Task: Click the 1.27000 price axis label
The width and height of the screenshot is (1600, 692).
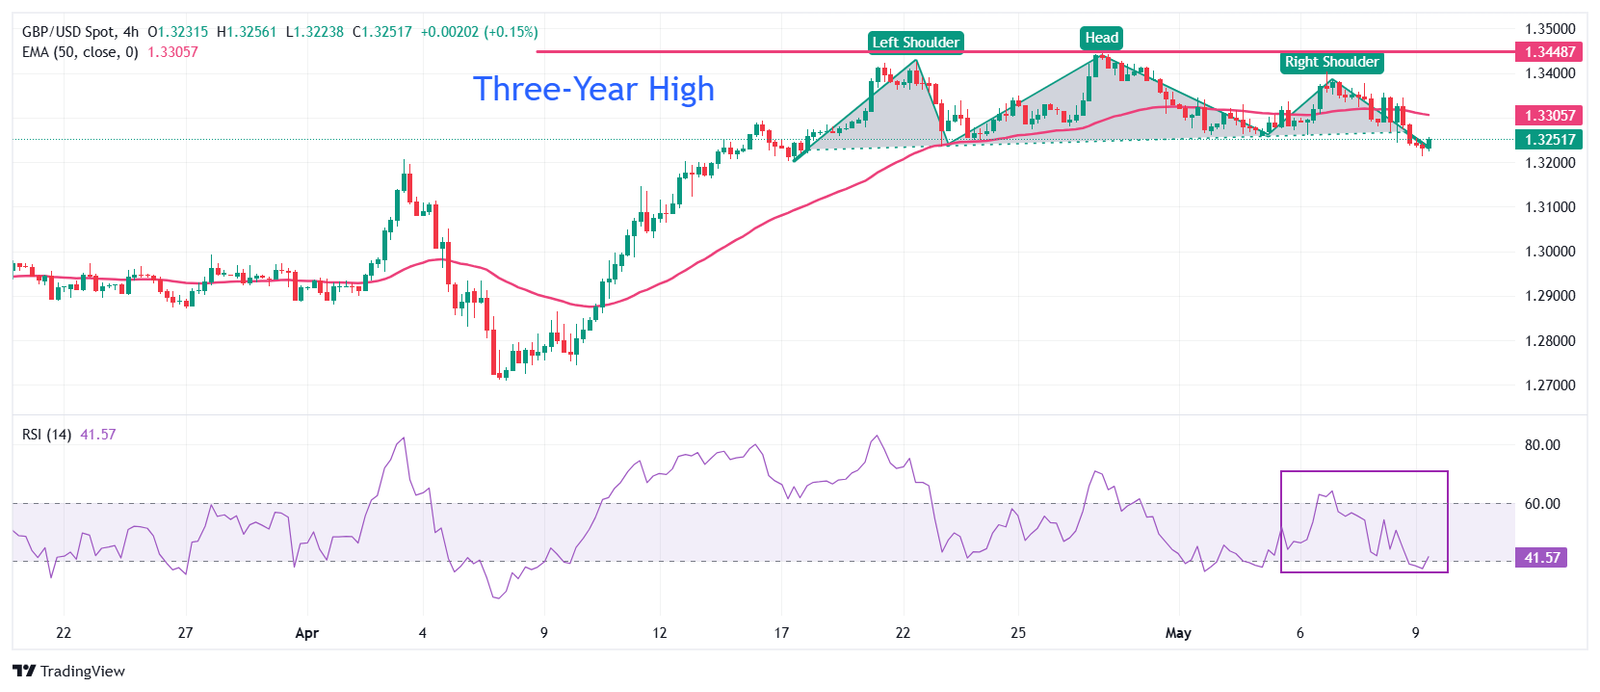Action: [1549, 385]
